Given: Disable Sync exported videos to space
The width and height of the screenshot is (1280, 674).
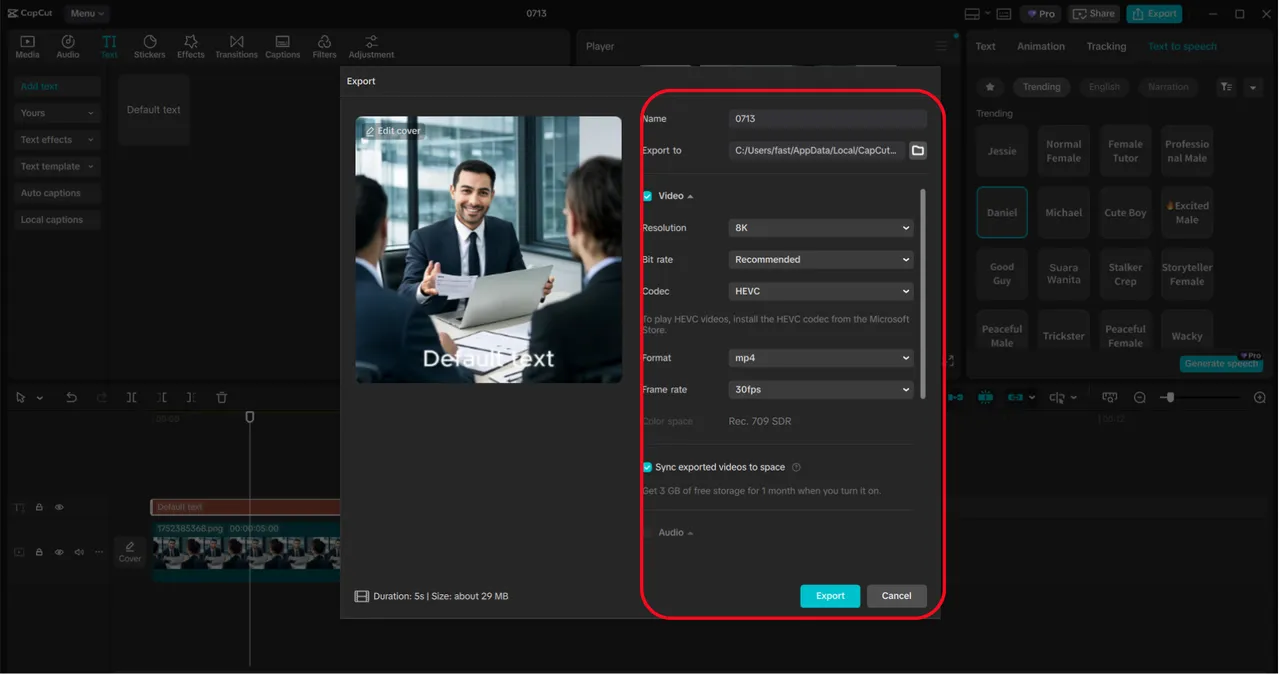Looking at the screenshot, I should click(x=647, y=467).
